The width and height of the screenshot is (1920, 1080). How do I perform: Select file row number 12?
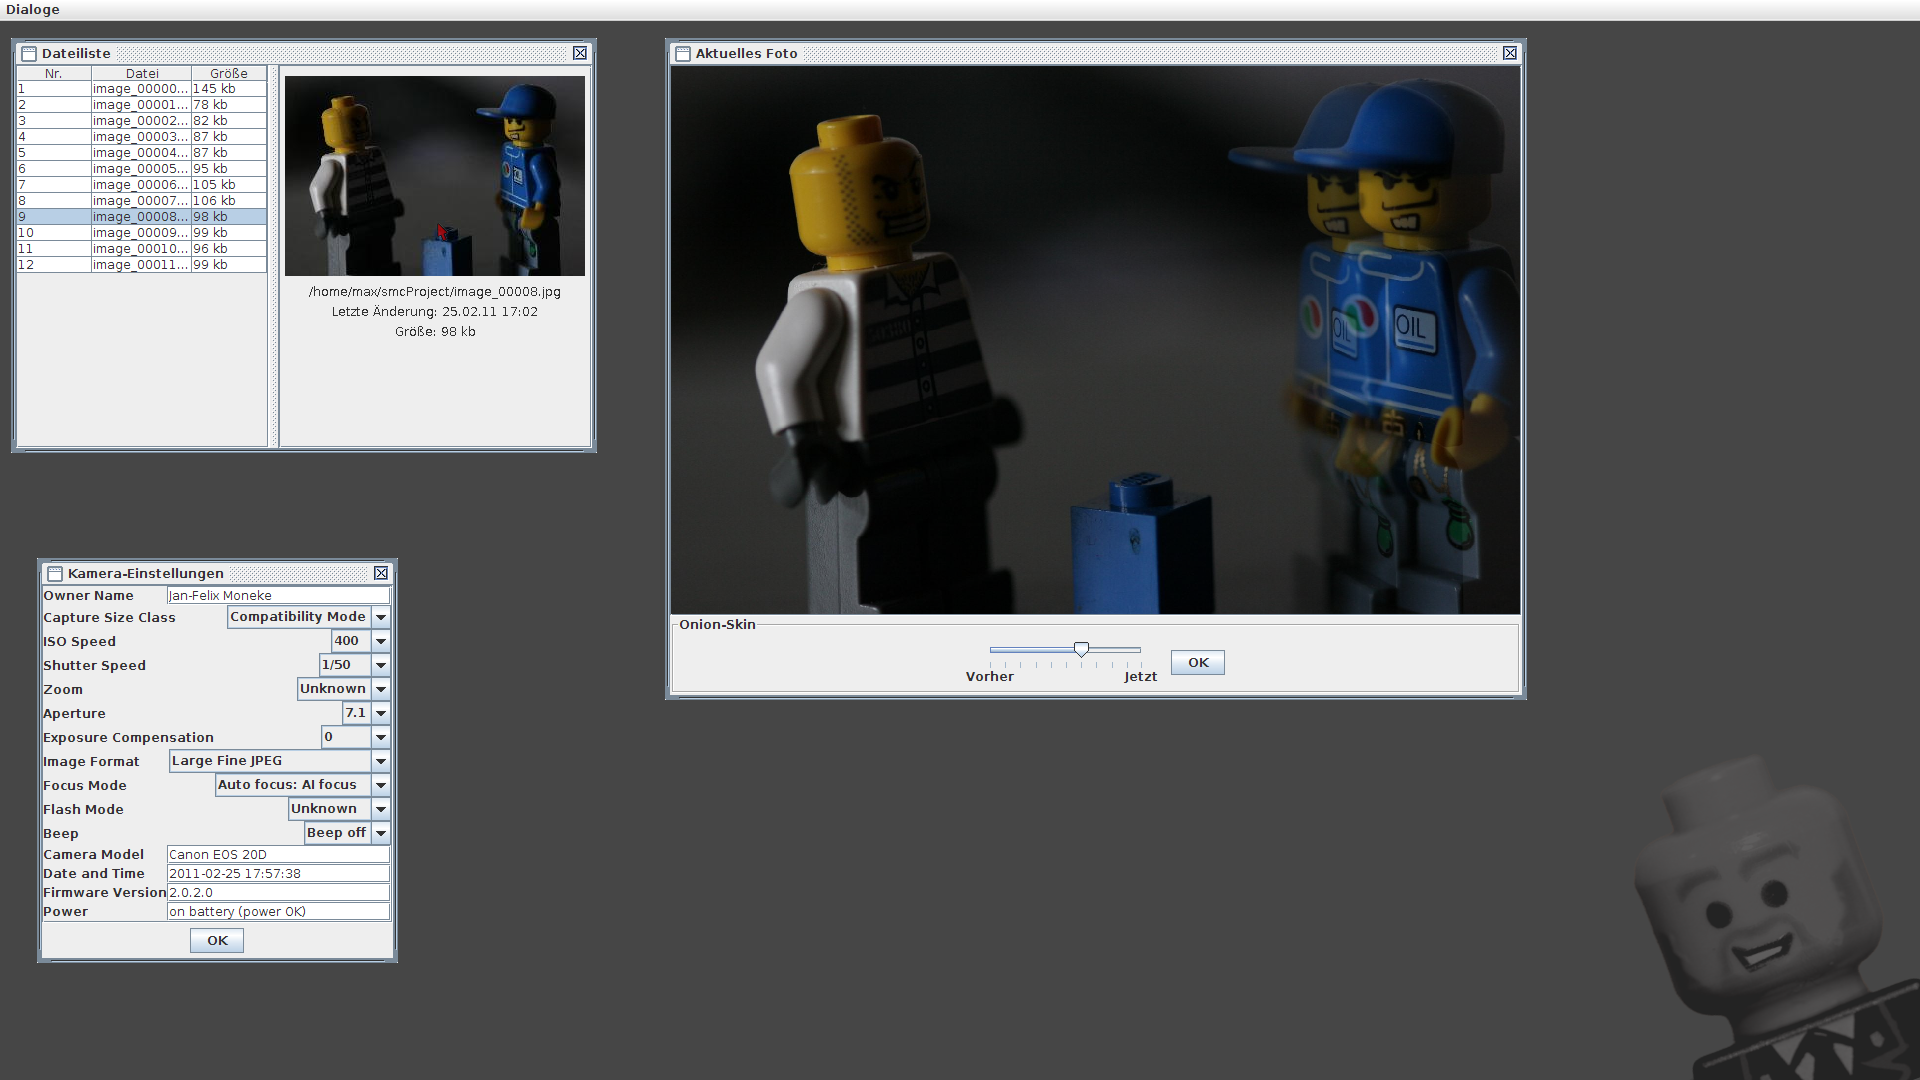pyautogui.click(x=141, y=265)
